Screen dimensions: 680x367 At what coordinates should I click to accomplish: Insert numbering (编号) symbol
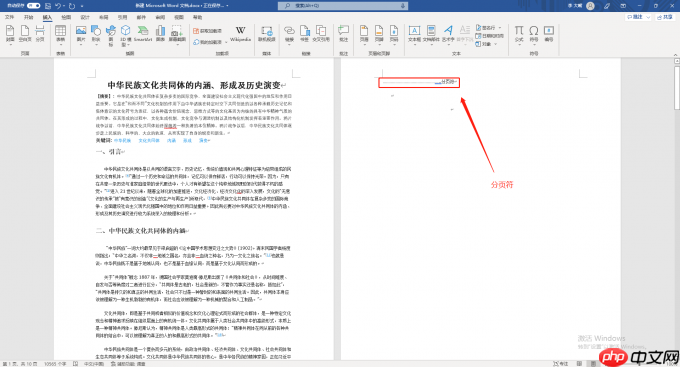(x=549, y=34)
